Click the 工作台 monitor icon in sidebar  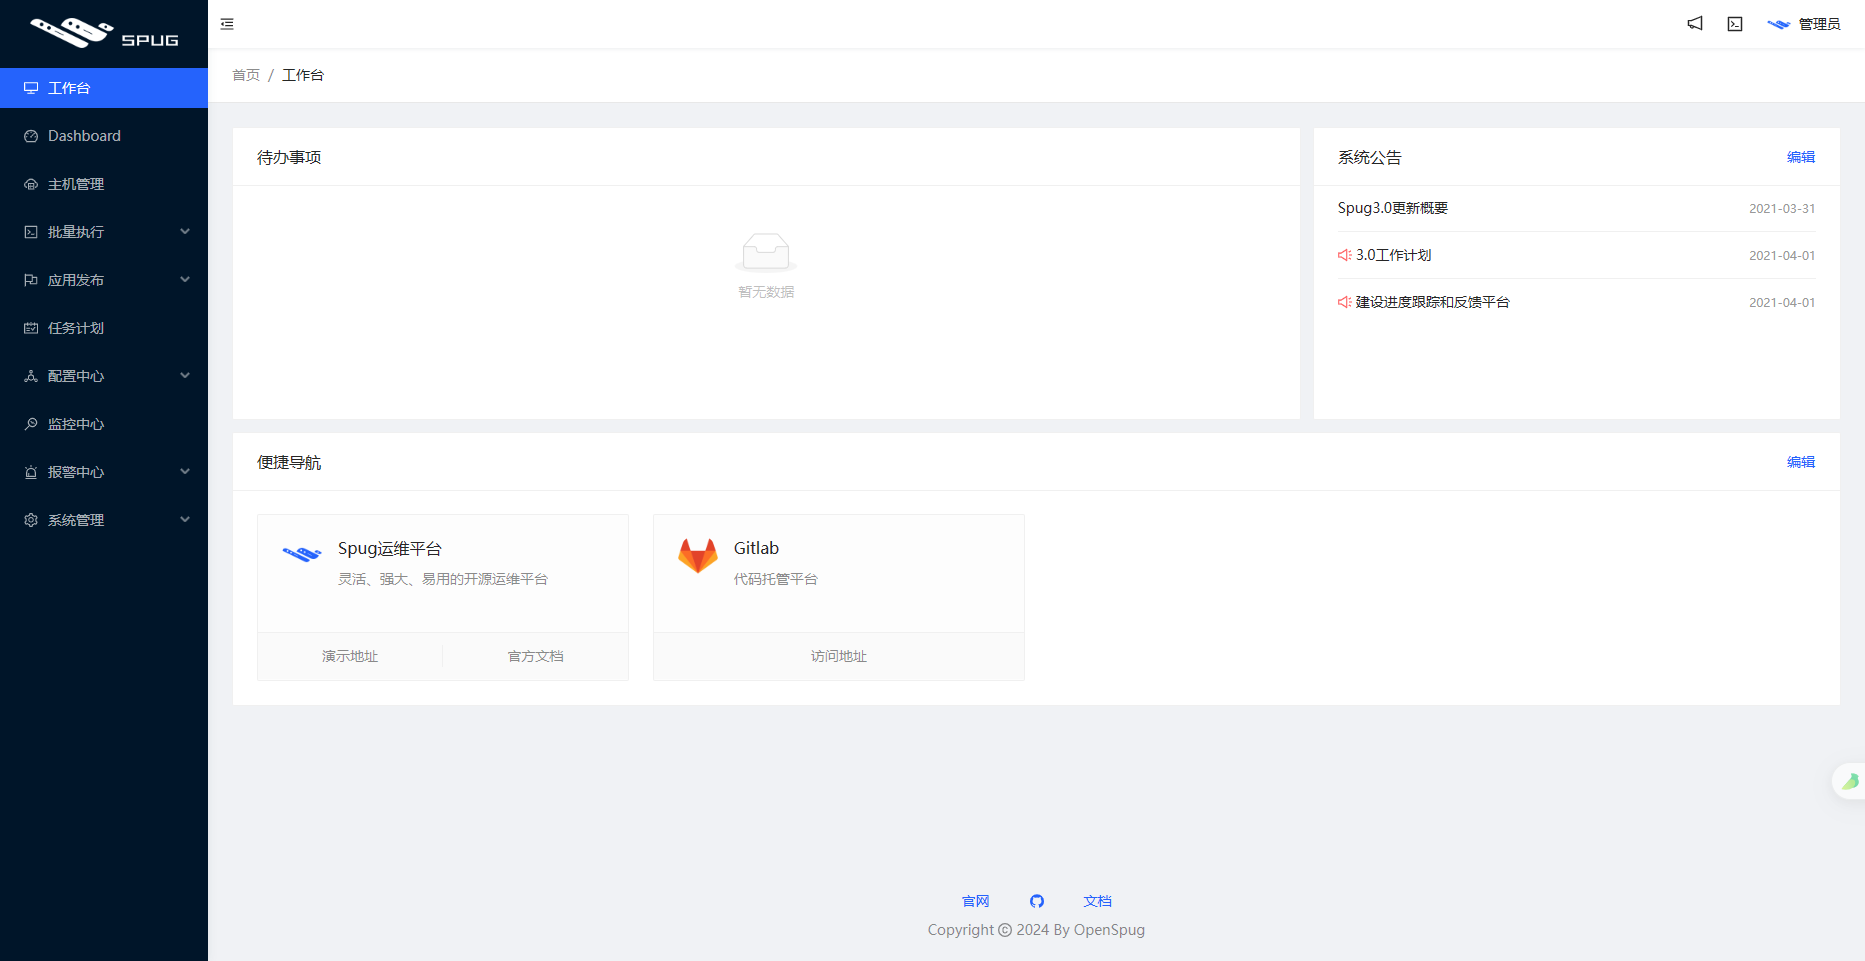coord(31,88)
